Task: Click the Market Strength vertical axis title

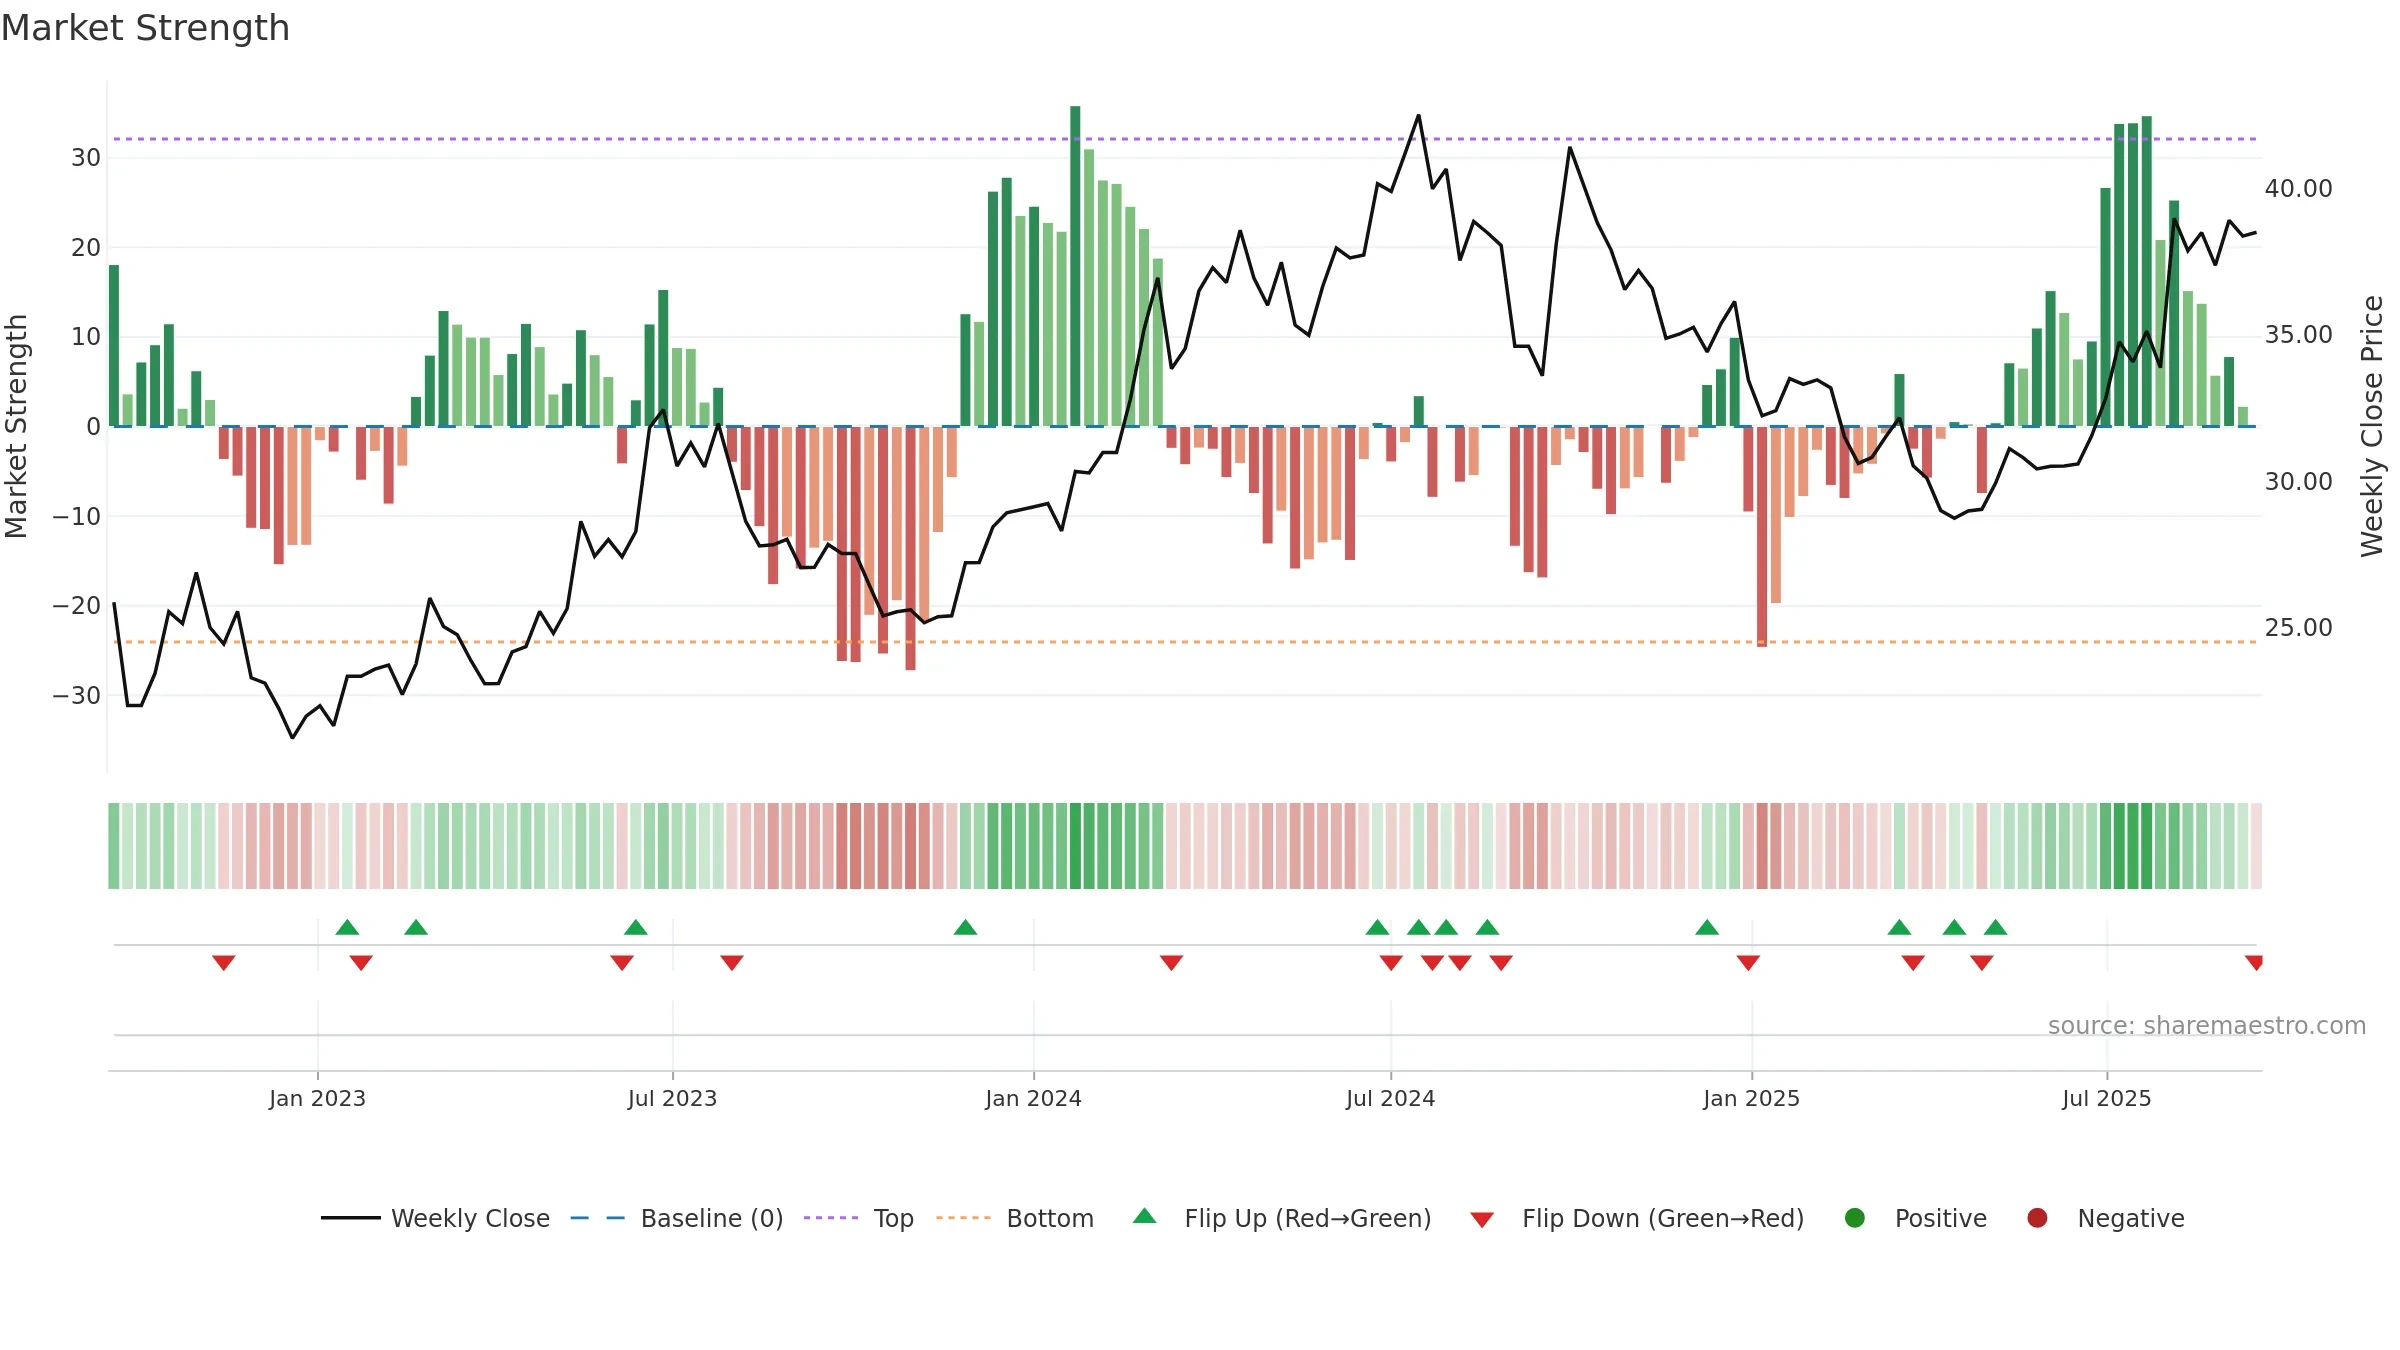Action: tap(16, 426)
